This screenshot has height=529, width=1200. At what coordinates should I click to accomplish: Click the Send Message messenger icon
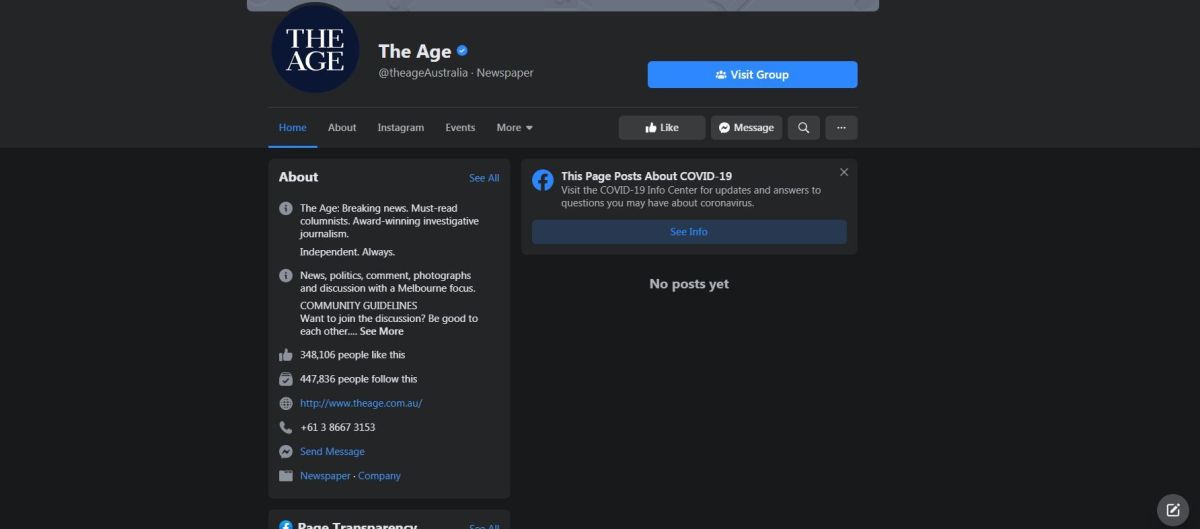point(286,452)
